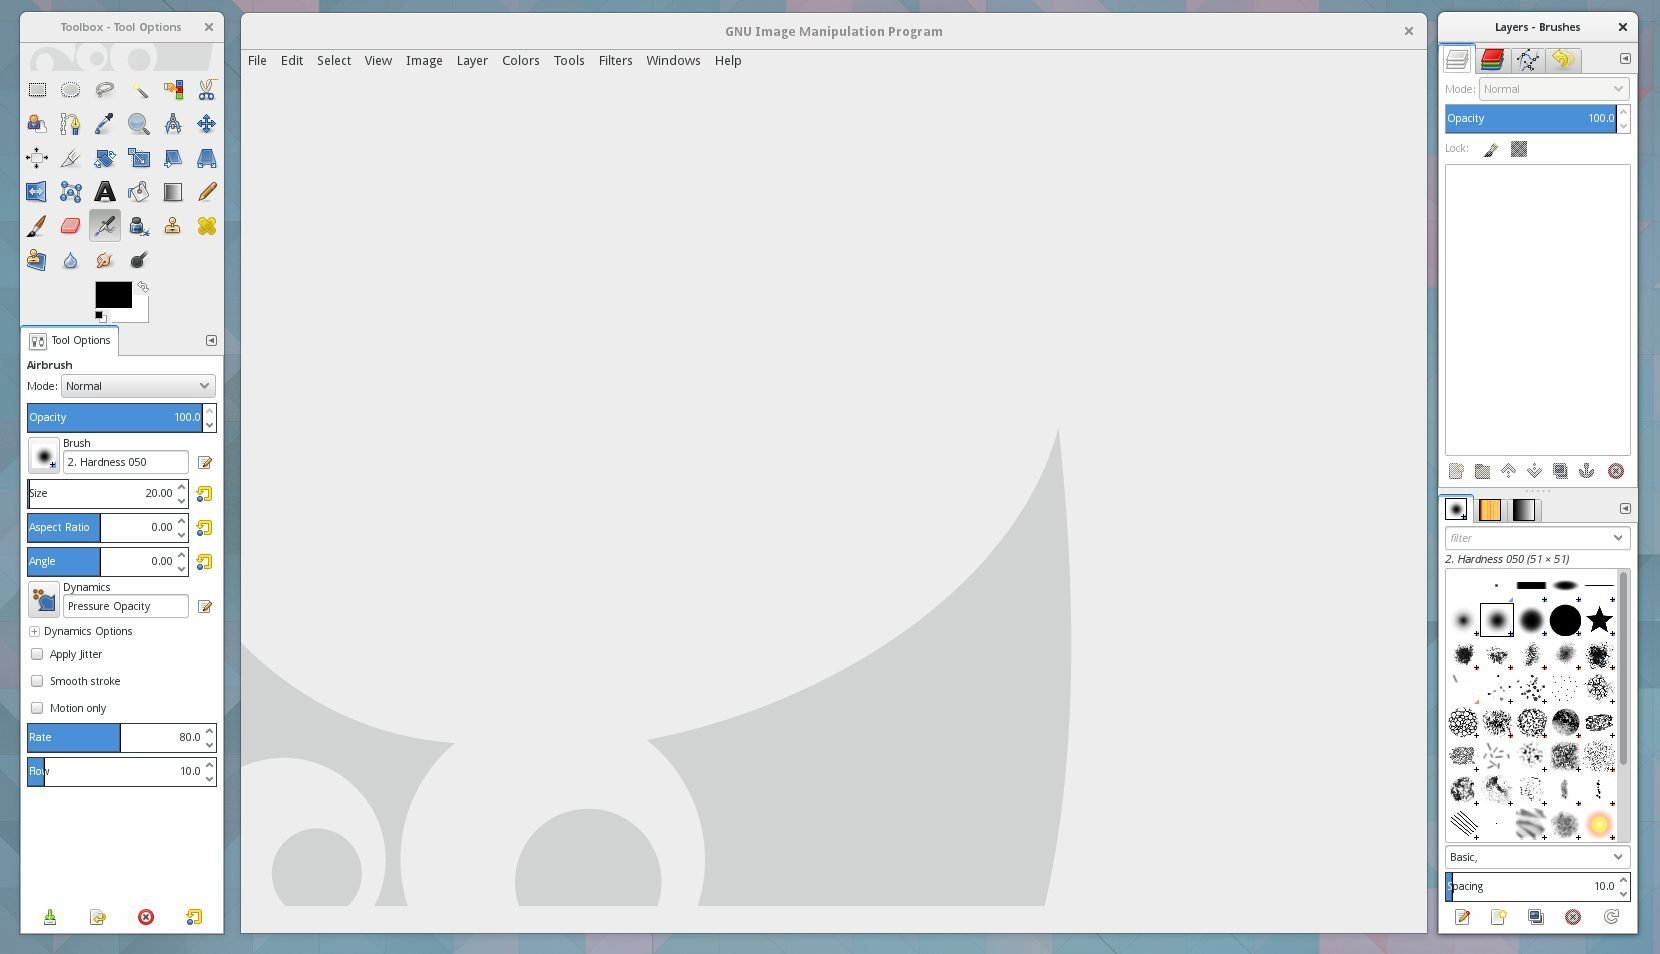1660x954 pixels.
Task: Select the Clone stamp tool
Action: pyautogui.click(x=173, y=226)
